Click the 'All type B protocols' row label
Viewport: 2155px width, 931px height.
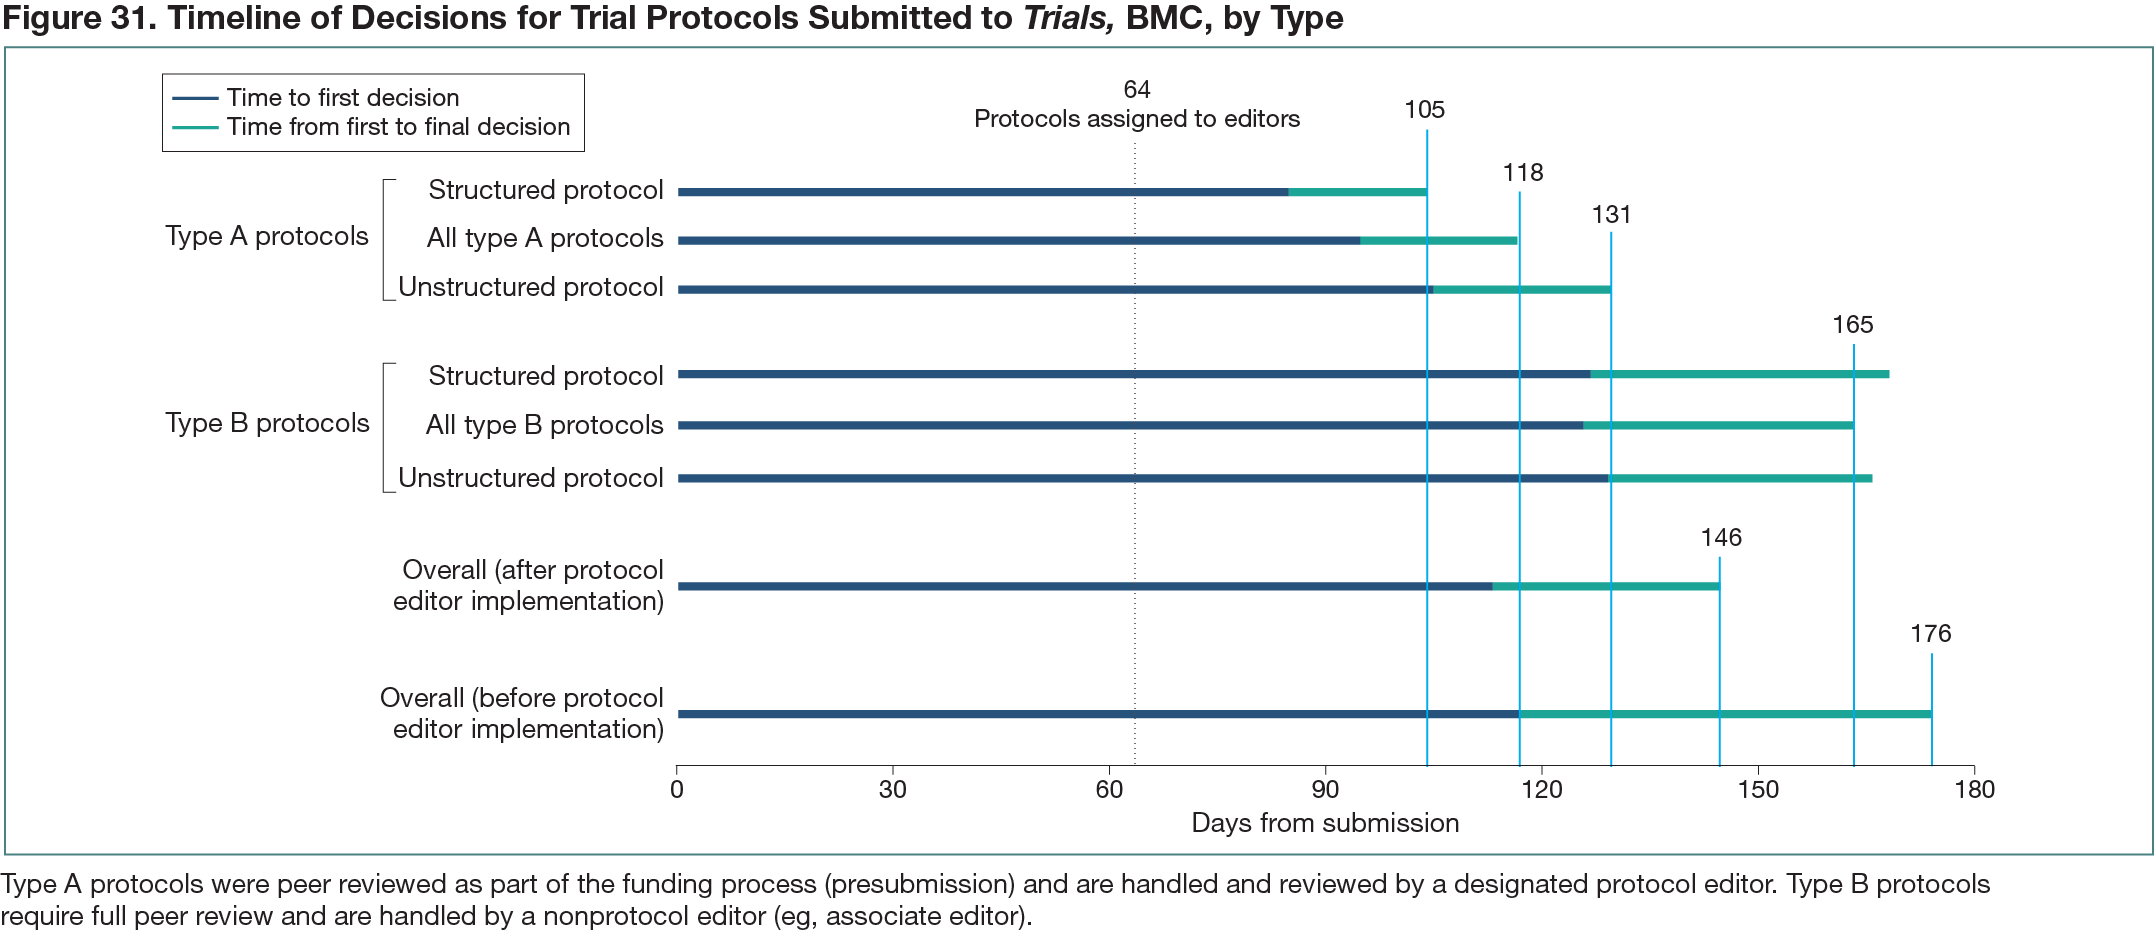pos(544,425)
